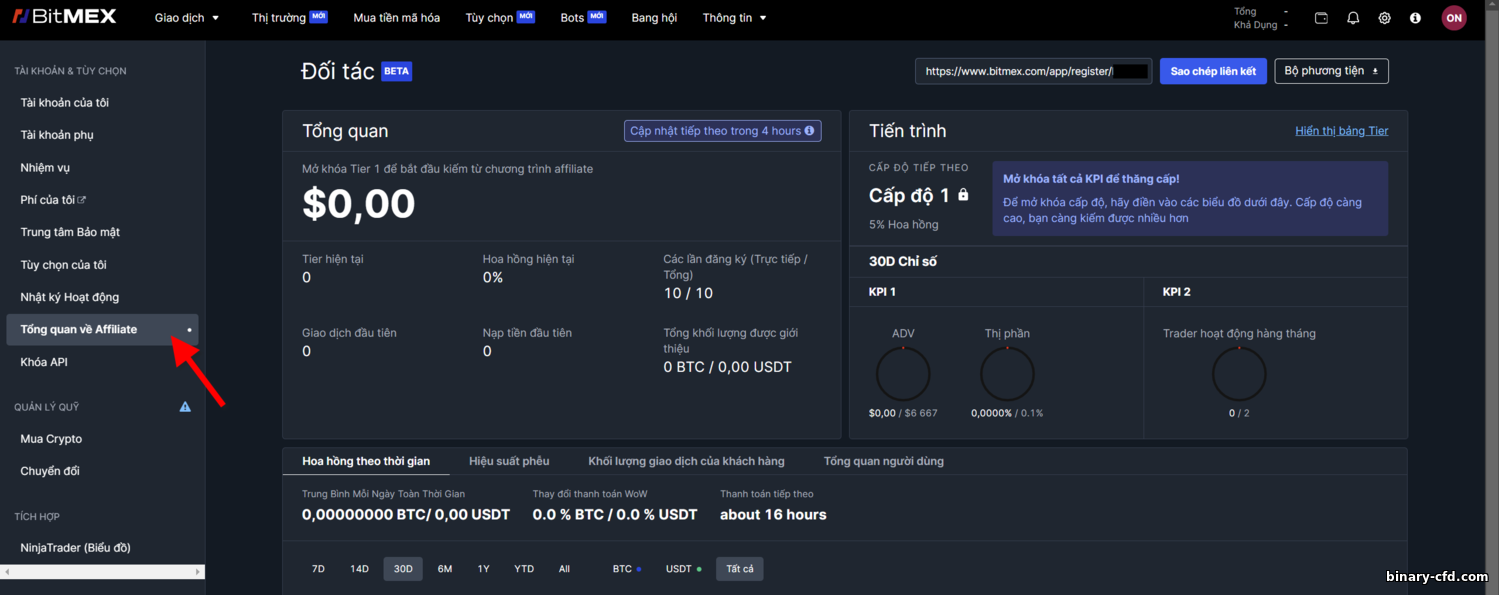Click the BETA badge beside Đối tác

pyautogui.click(x=397, y=72)
